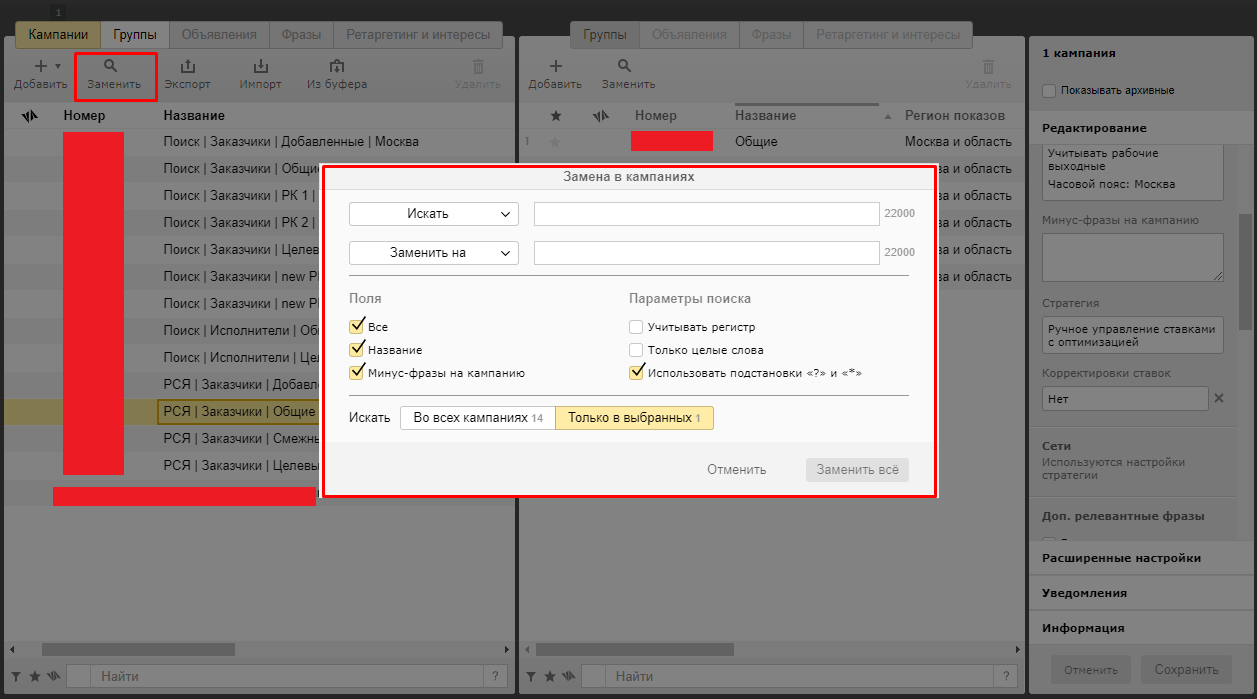The image size is (1257, 699).
Task: Collapse the Редактирование section
Action: pyautogui.click(x=1139, y=128)
